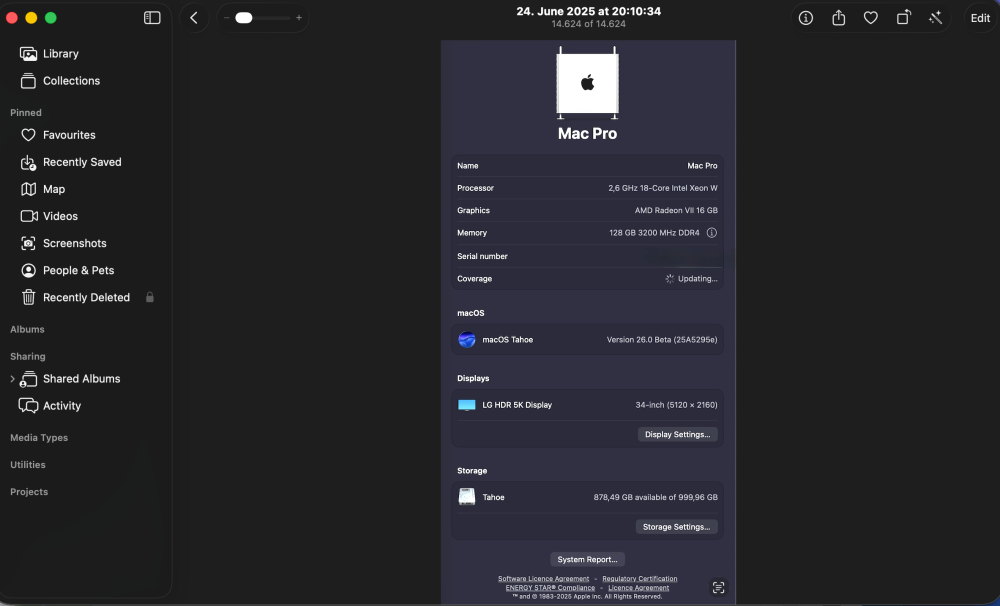1000x606 pixels.
Task: Click the Tahoe storage drive icon
Action: pyautogui.click(x=467, y=497)
